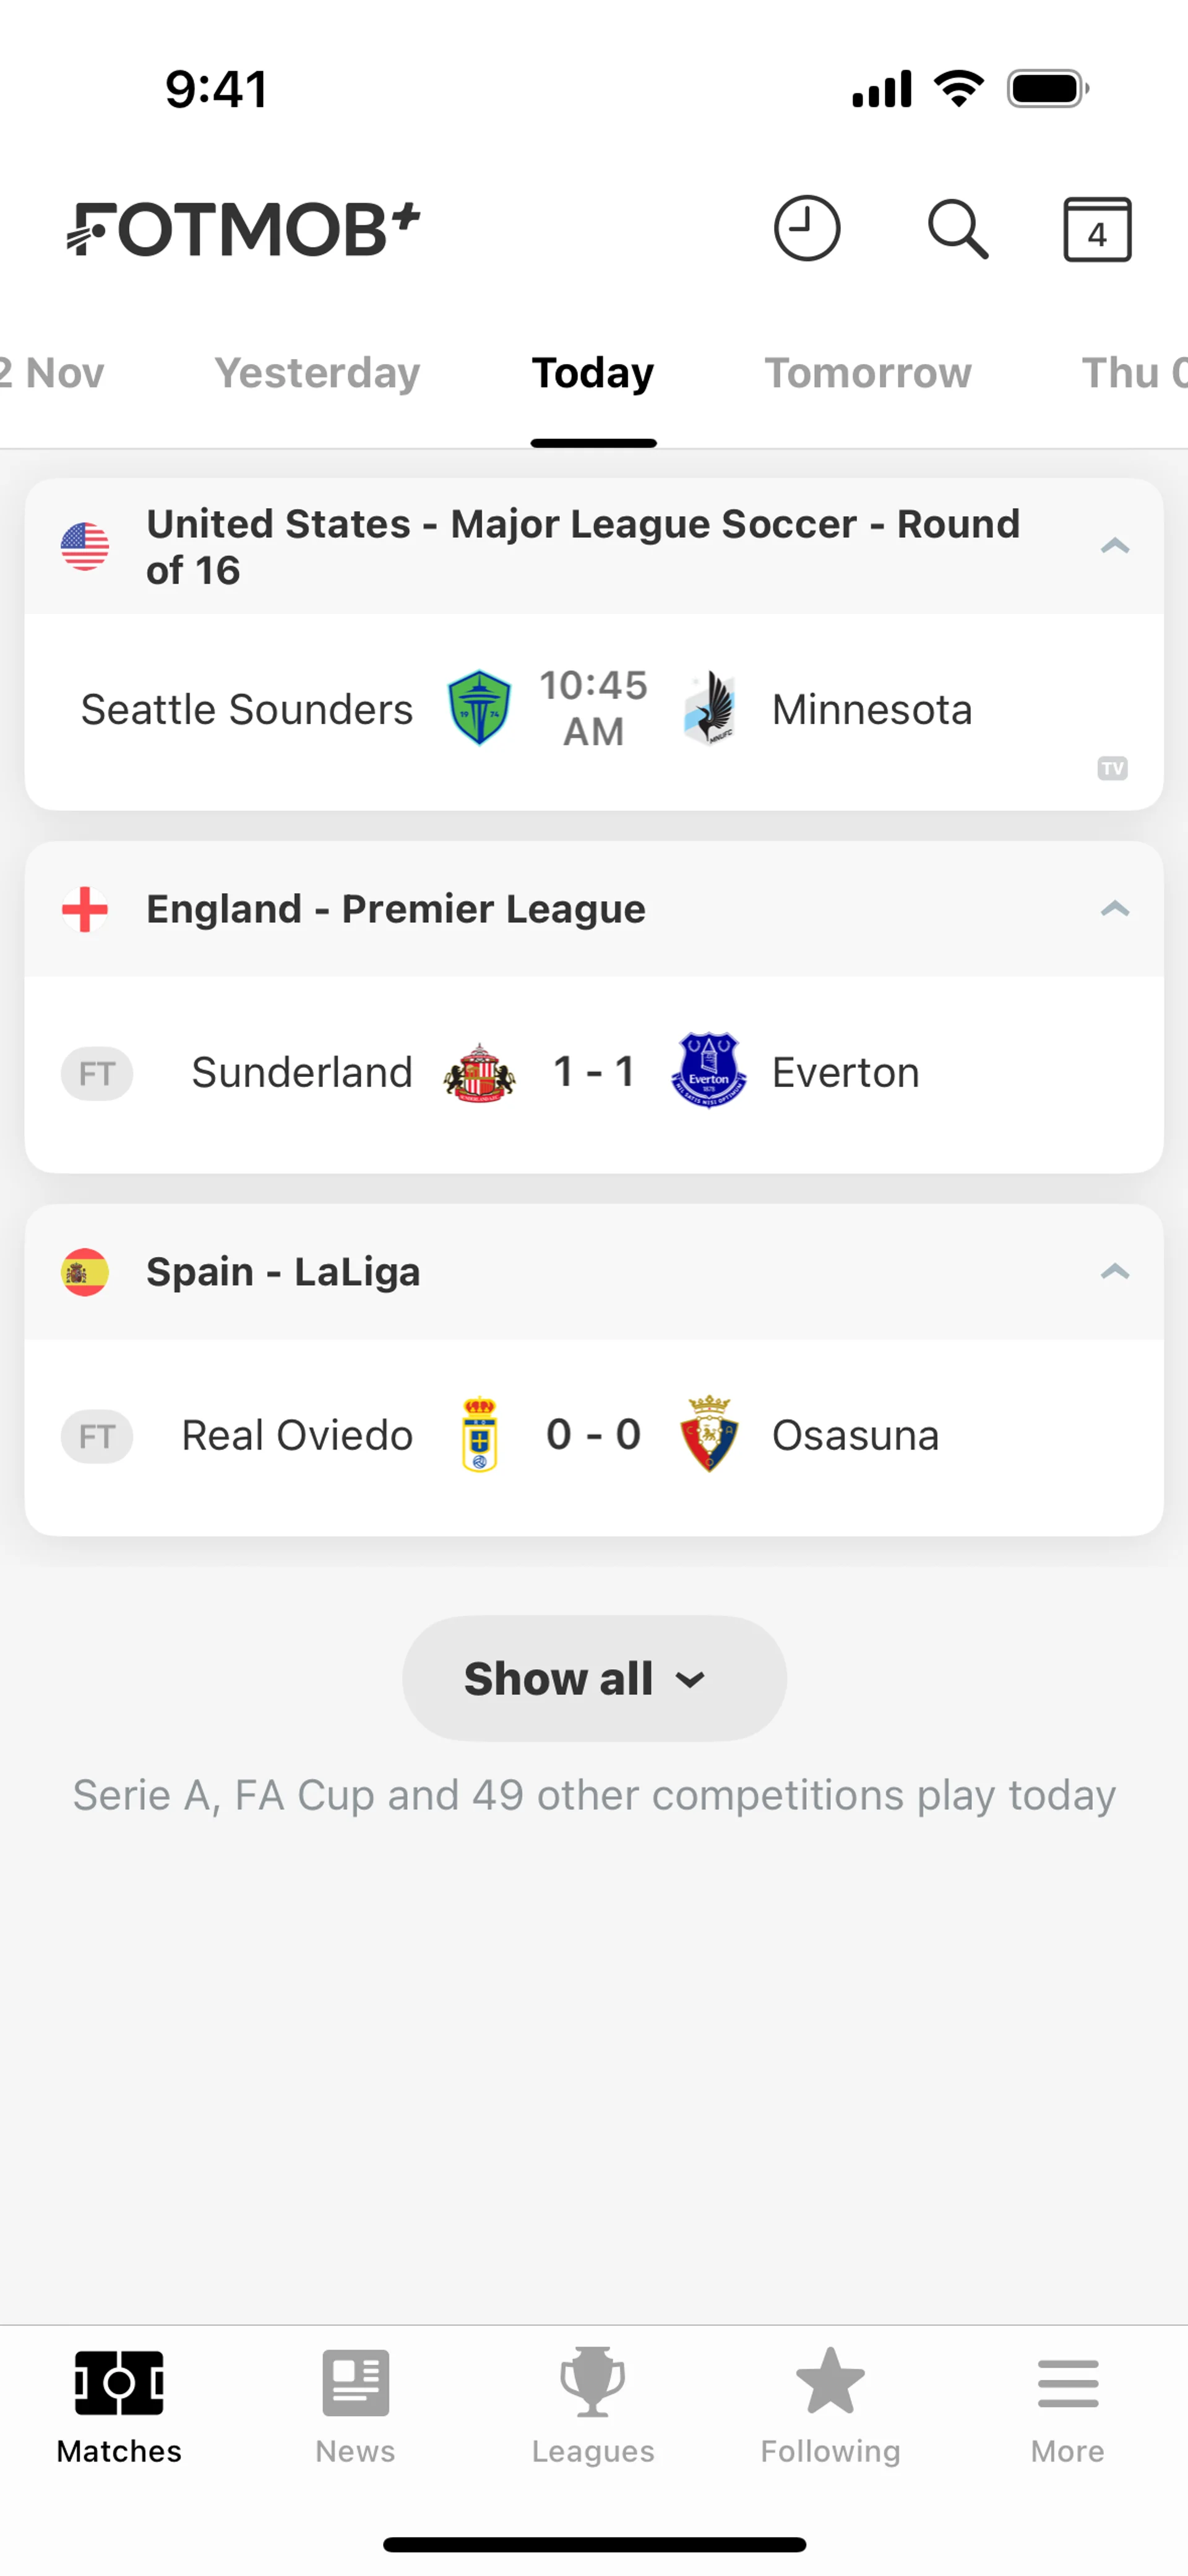
Task: Expand the Show all dropdown
Action: pyautogui.click(x=594, y=1678)
